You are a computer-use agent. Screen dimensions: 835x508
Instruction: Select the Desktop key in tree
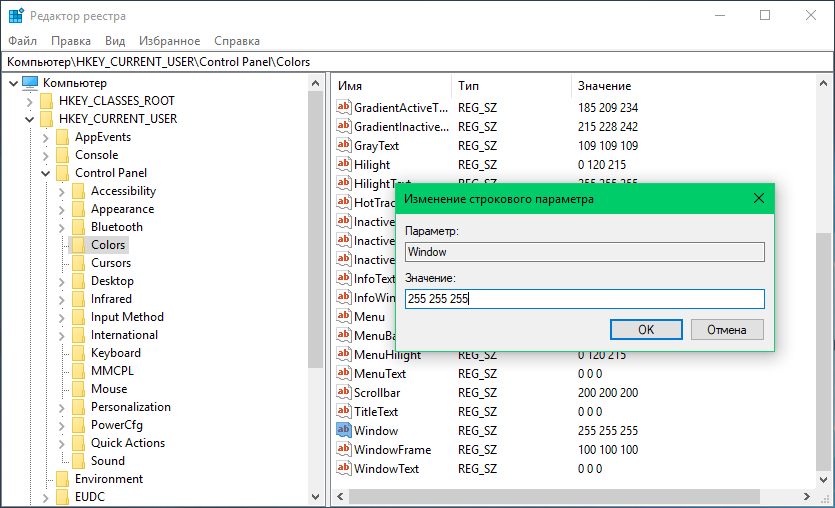pyautogui.click(x=112, y=281)
